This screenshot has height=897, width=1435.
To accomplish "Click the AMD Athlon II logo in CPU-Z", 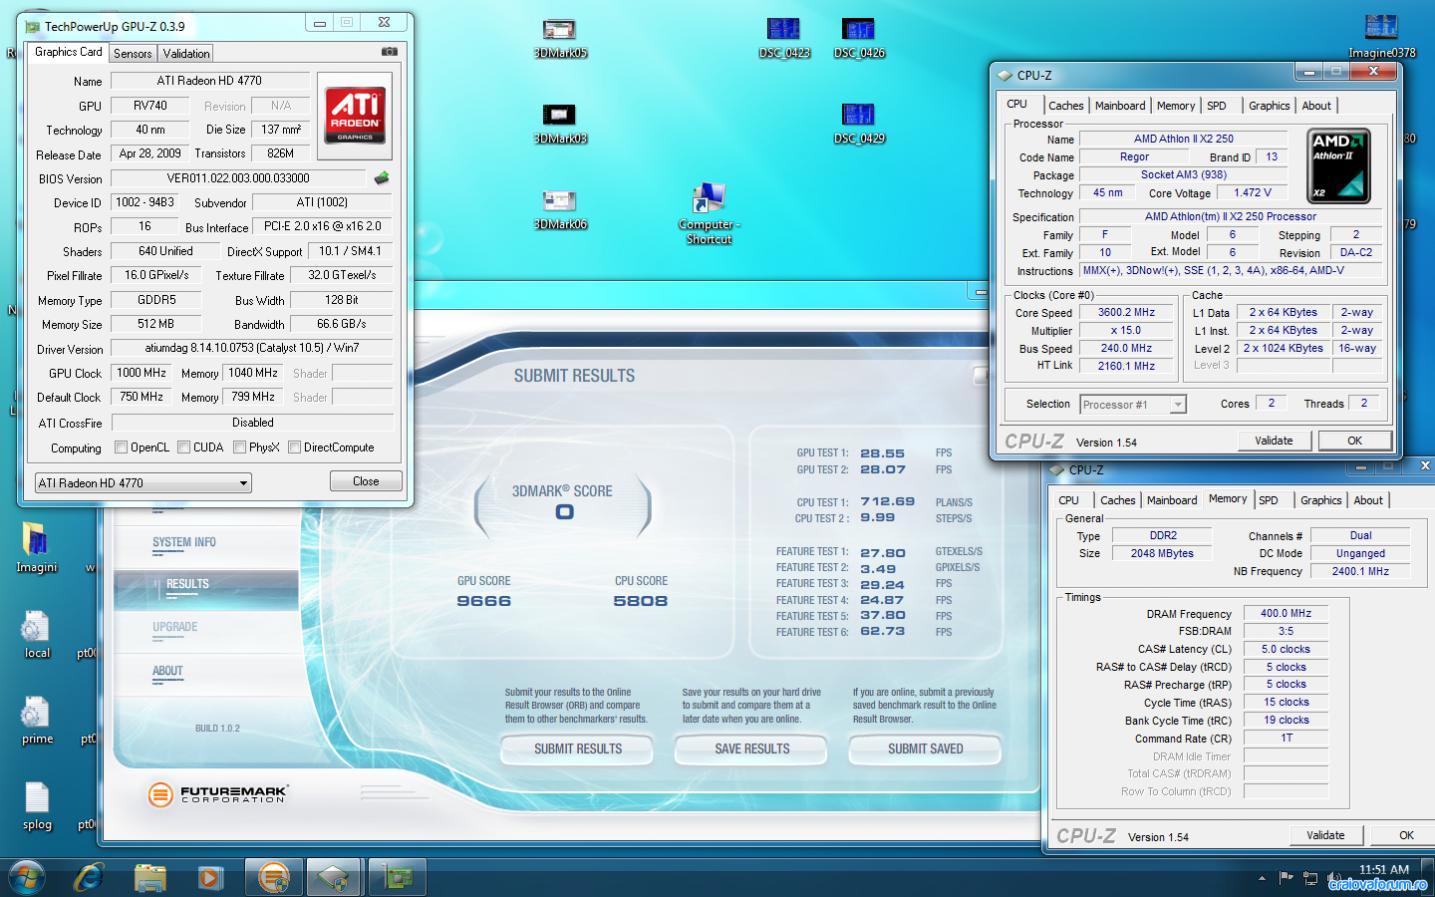I will click(1338, 165).
